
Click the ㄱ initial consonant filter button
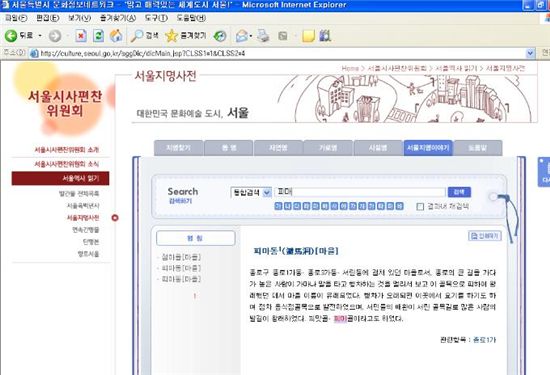(x=278, y=206)
